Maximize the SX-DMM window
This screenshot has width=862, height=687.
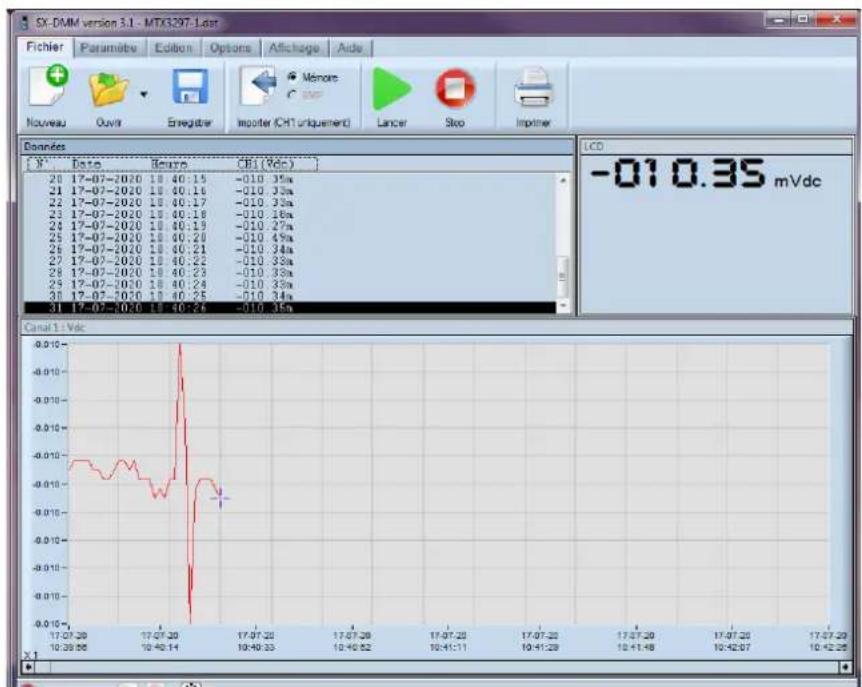[803, 21]
